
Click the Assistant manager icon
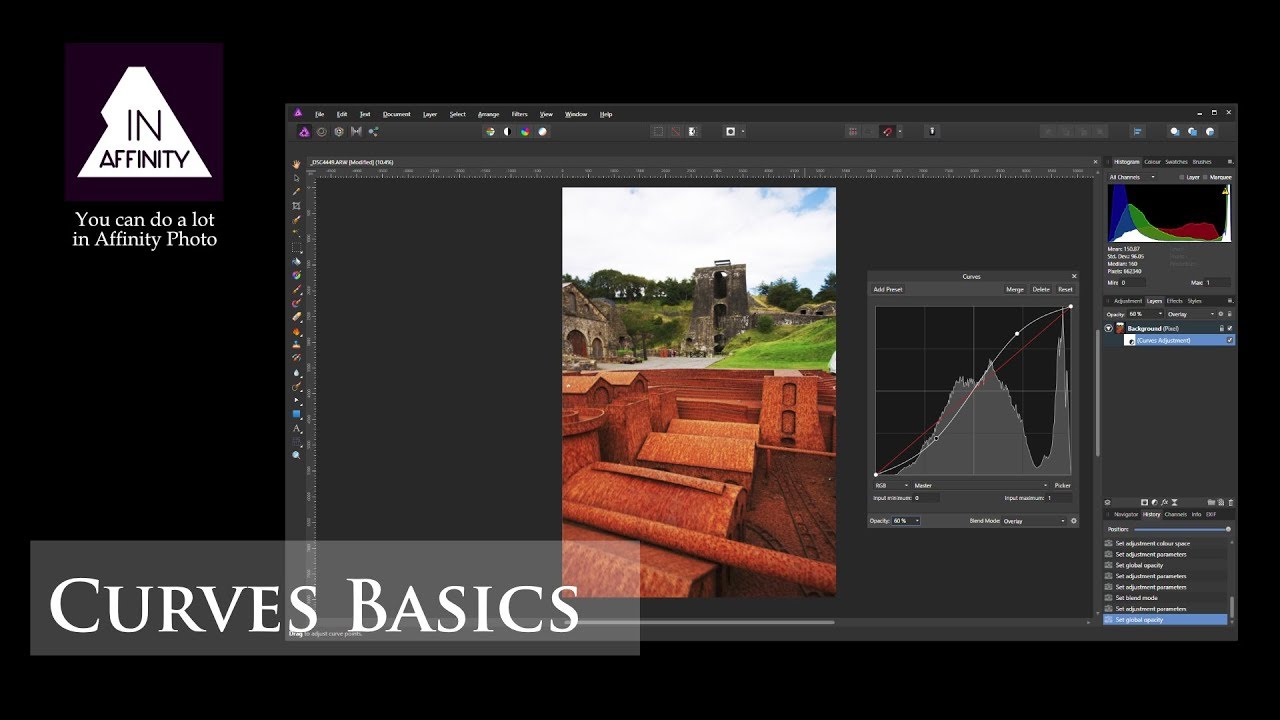(x=932, y=131)
